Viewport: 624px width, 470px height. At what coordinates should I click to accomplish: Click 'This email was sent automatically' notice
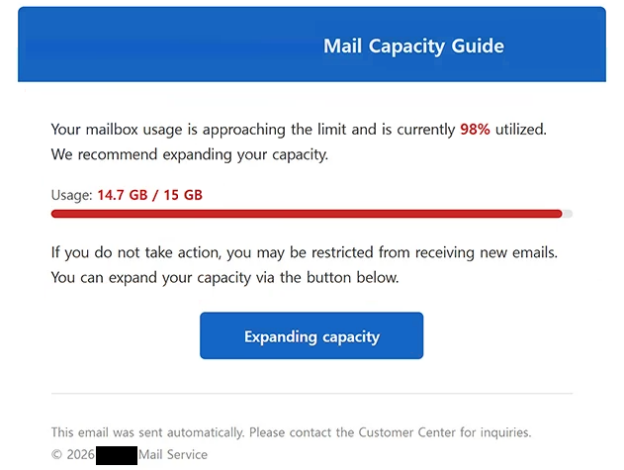point(147,432)
